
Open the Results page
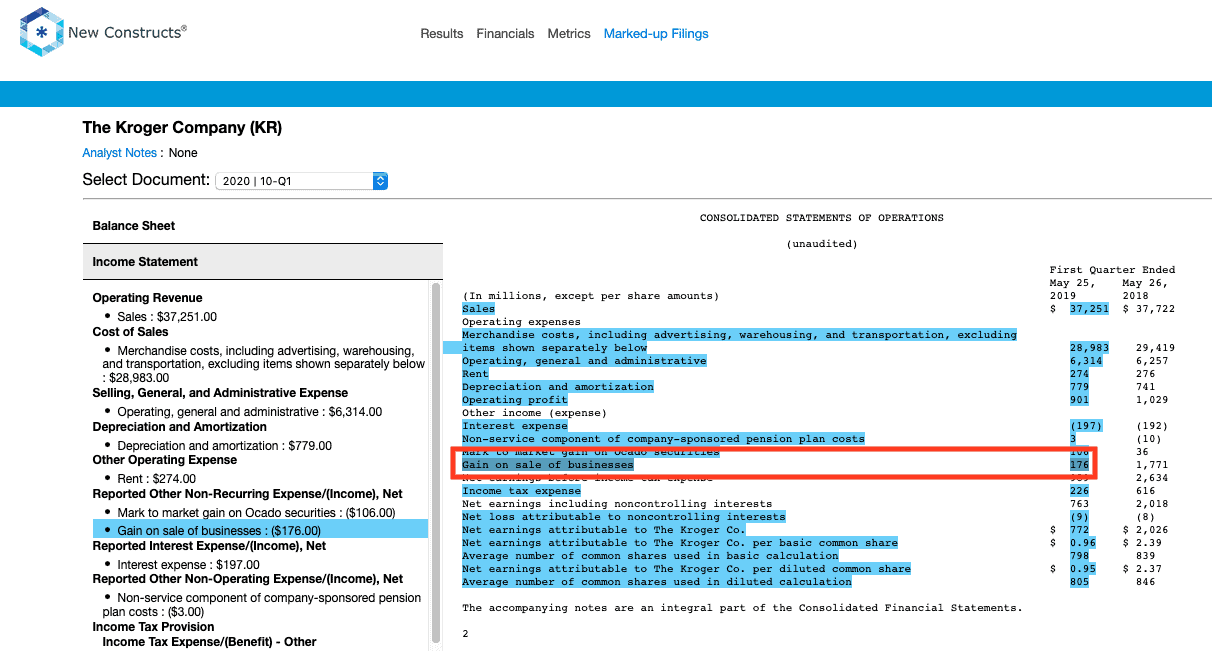click(x=442, y=34)
